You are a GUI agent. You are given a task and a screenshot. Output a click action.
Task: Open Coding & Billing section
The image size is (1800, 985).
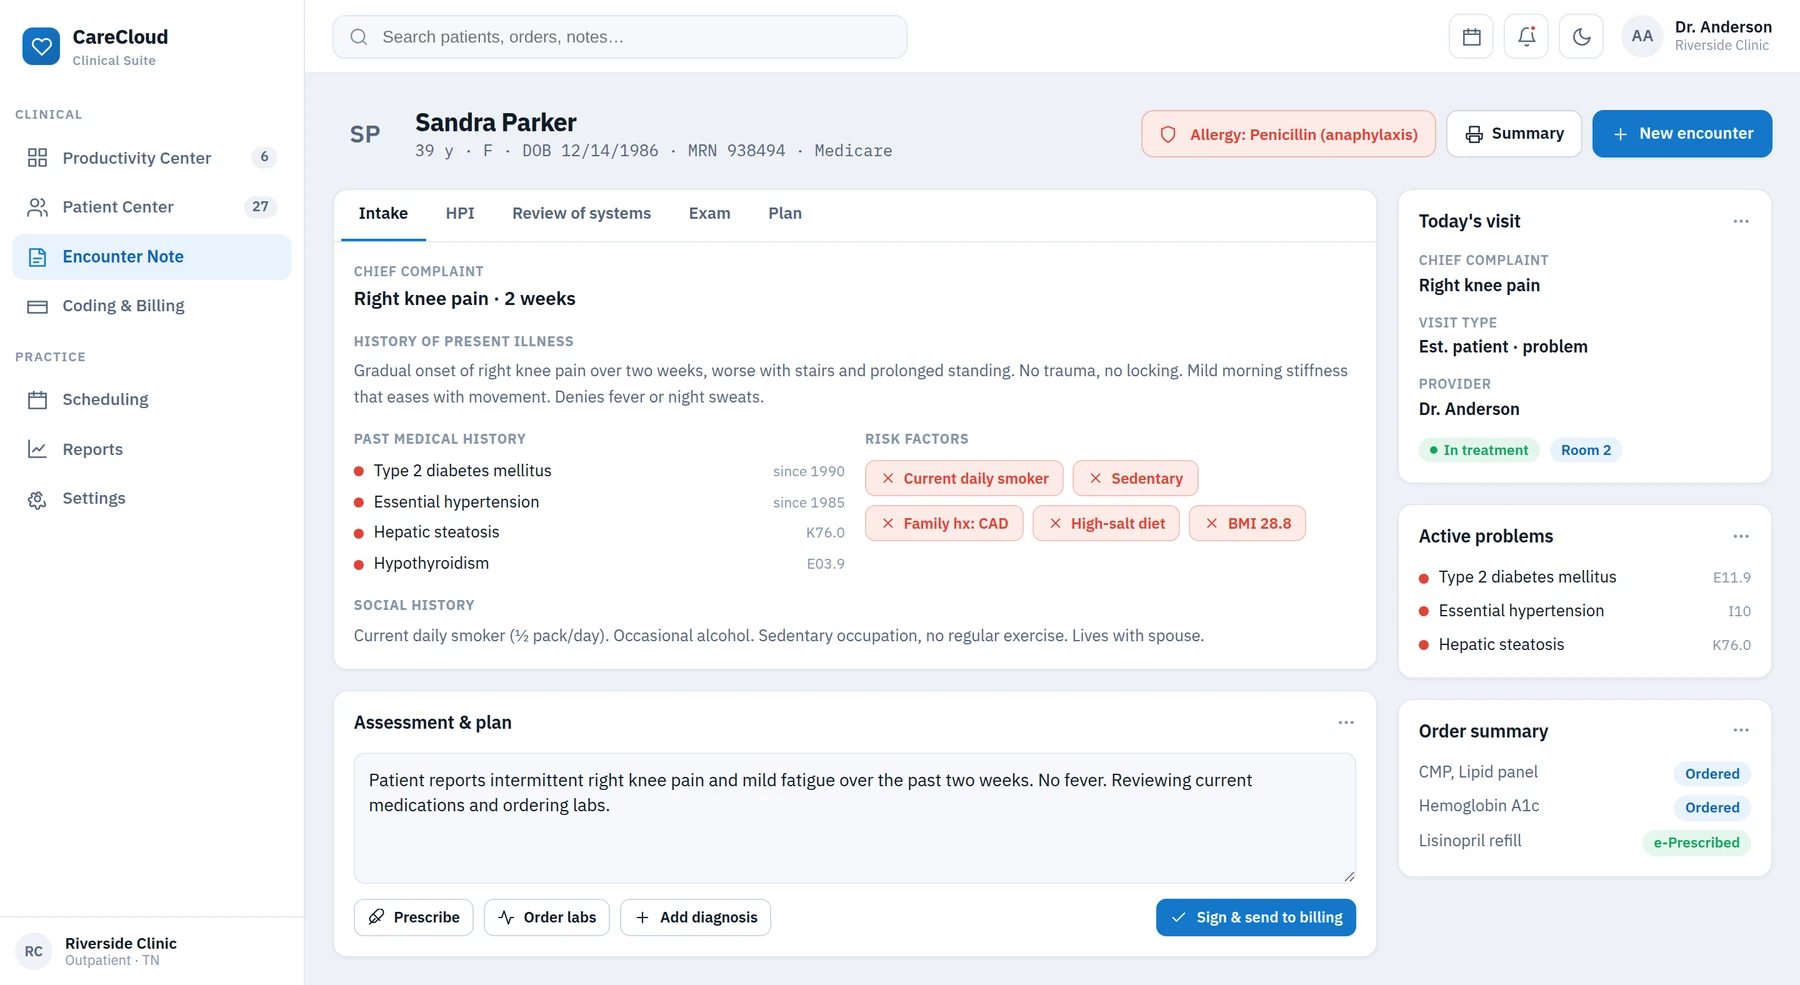tap(151, 306)
